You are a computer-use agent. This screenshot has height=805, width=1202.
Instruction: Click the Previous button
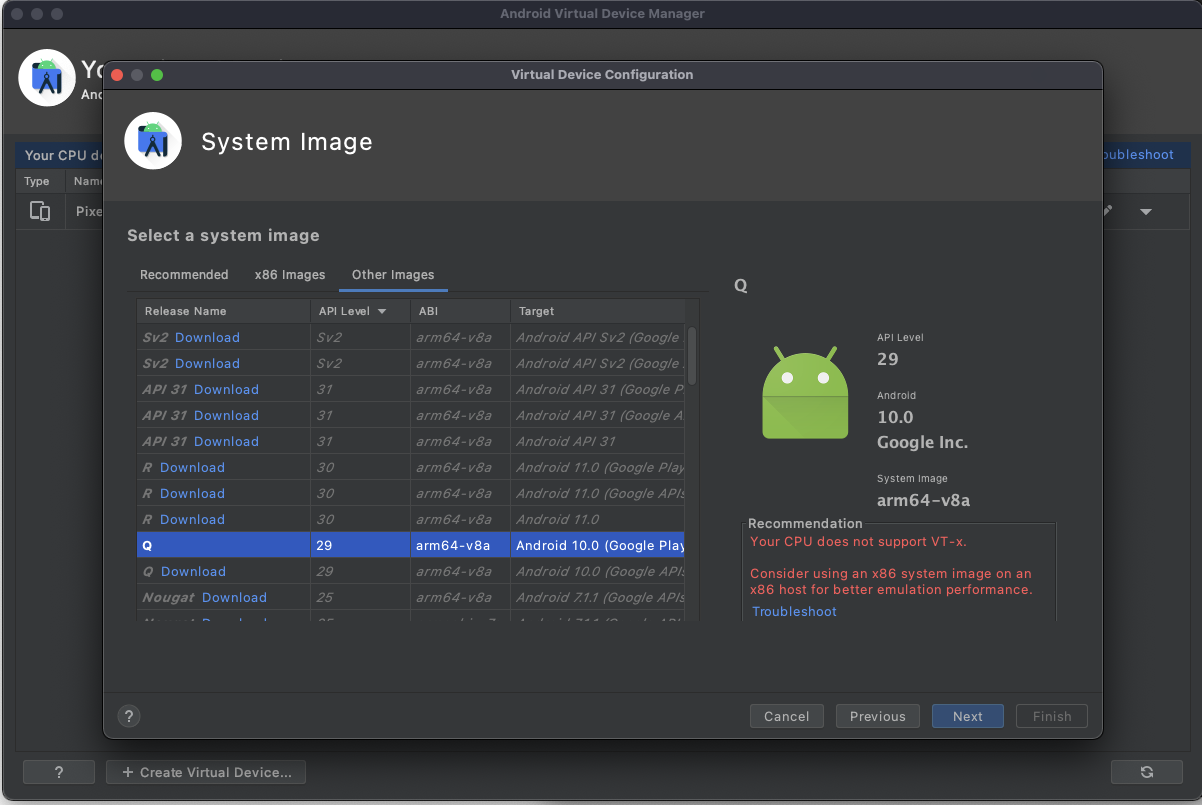point(878,716)
